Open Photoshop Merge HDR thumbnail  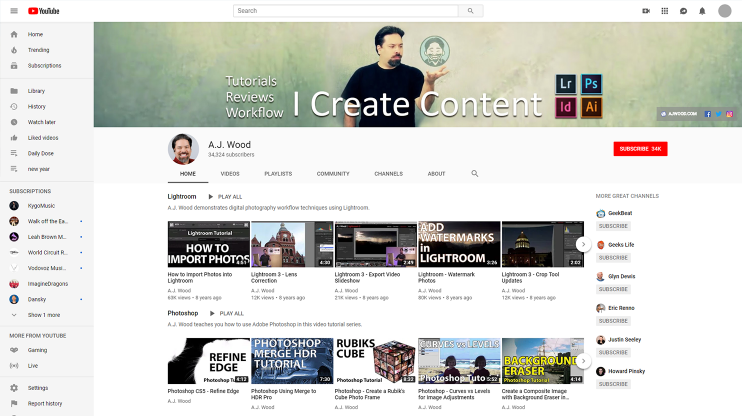pyautogui.click(x=292, y=361)
